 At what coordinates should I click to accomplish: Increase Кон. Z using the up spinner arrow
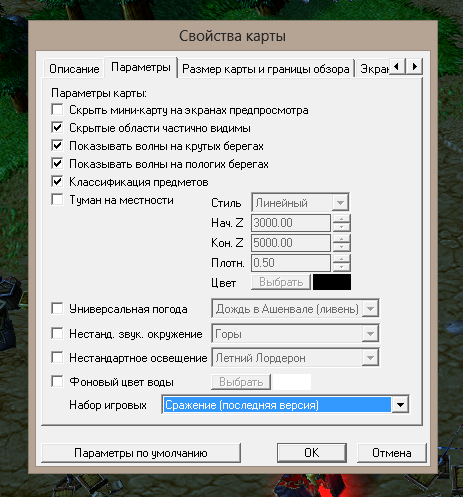pyautogui.click(x=341, y=239)
